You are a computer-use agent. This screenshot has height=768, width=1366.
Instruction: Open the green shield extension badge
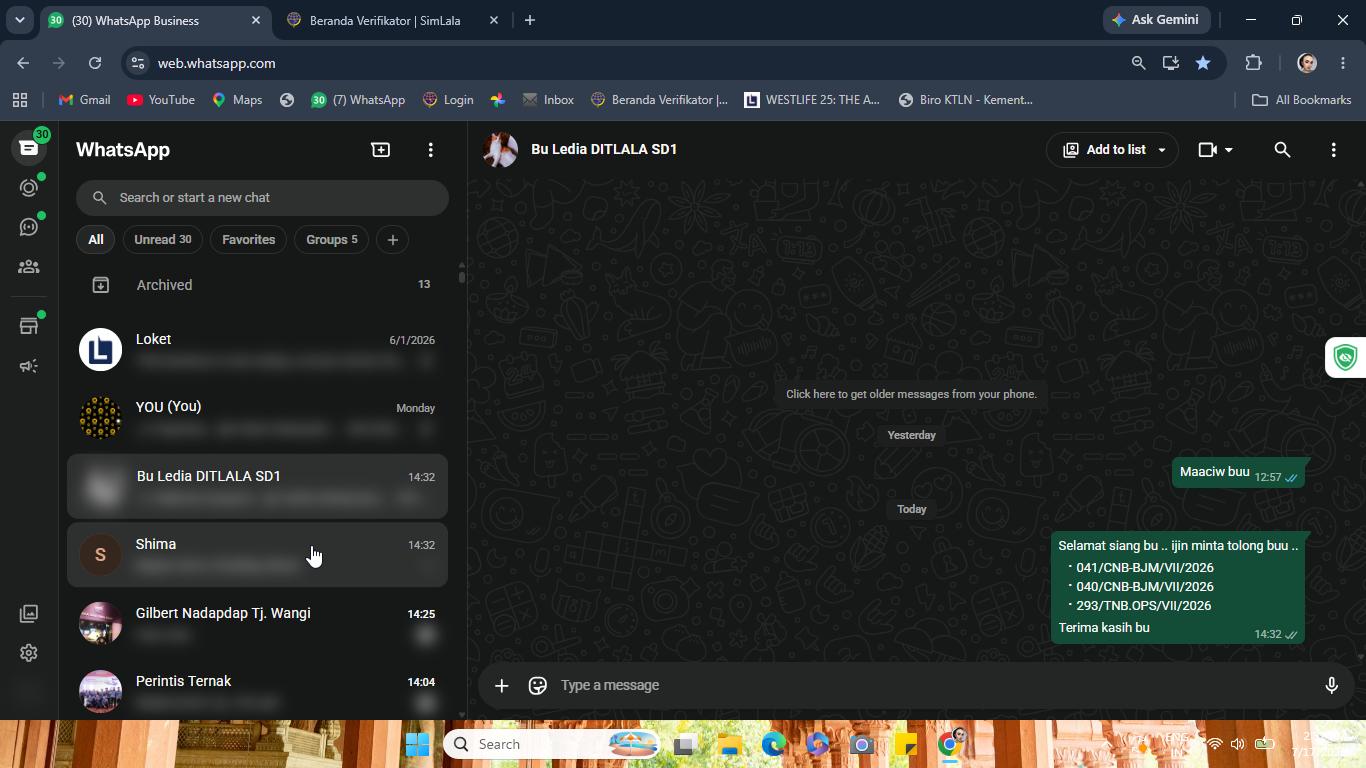[1346, 357]
